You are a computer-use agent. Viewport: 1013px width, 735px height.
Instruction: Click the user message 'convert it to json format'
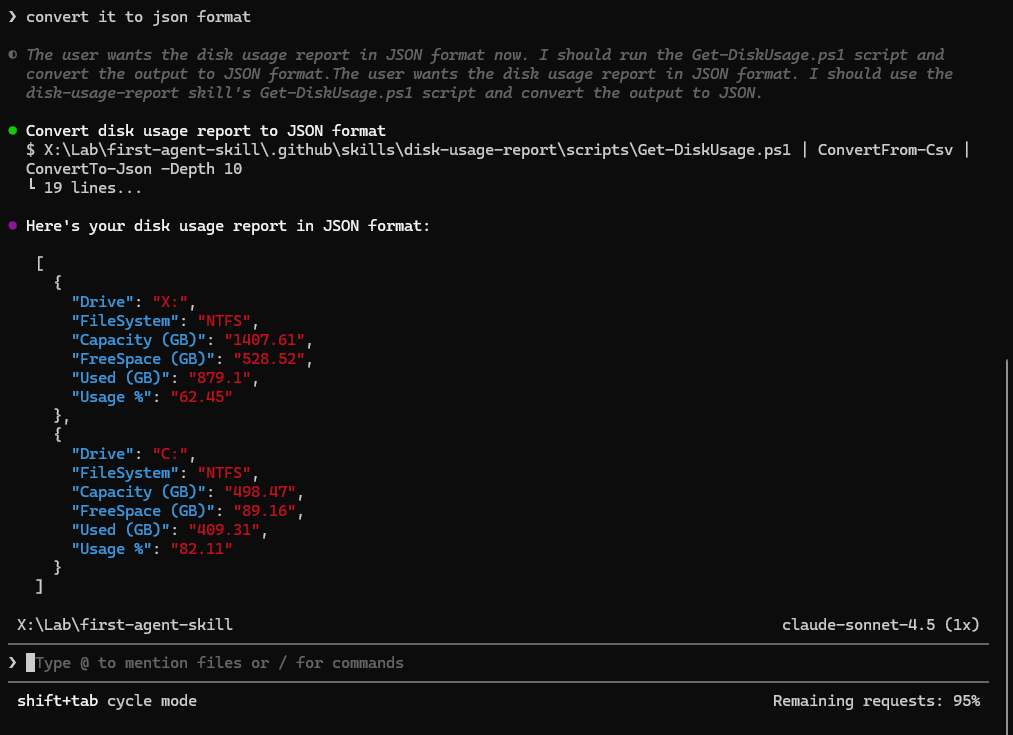138,17
